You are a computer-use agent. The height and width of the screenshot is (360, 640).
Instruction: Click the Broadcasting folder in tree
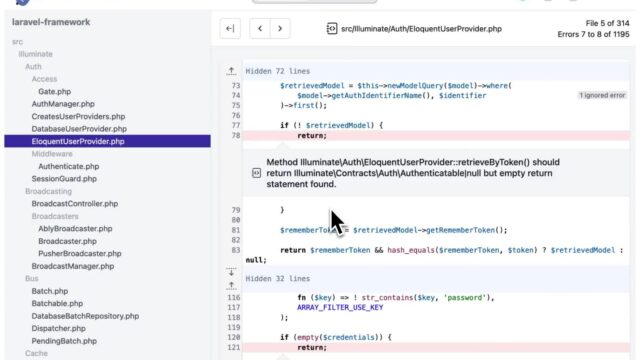48,191
